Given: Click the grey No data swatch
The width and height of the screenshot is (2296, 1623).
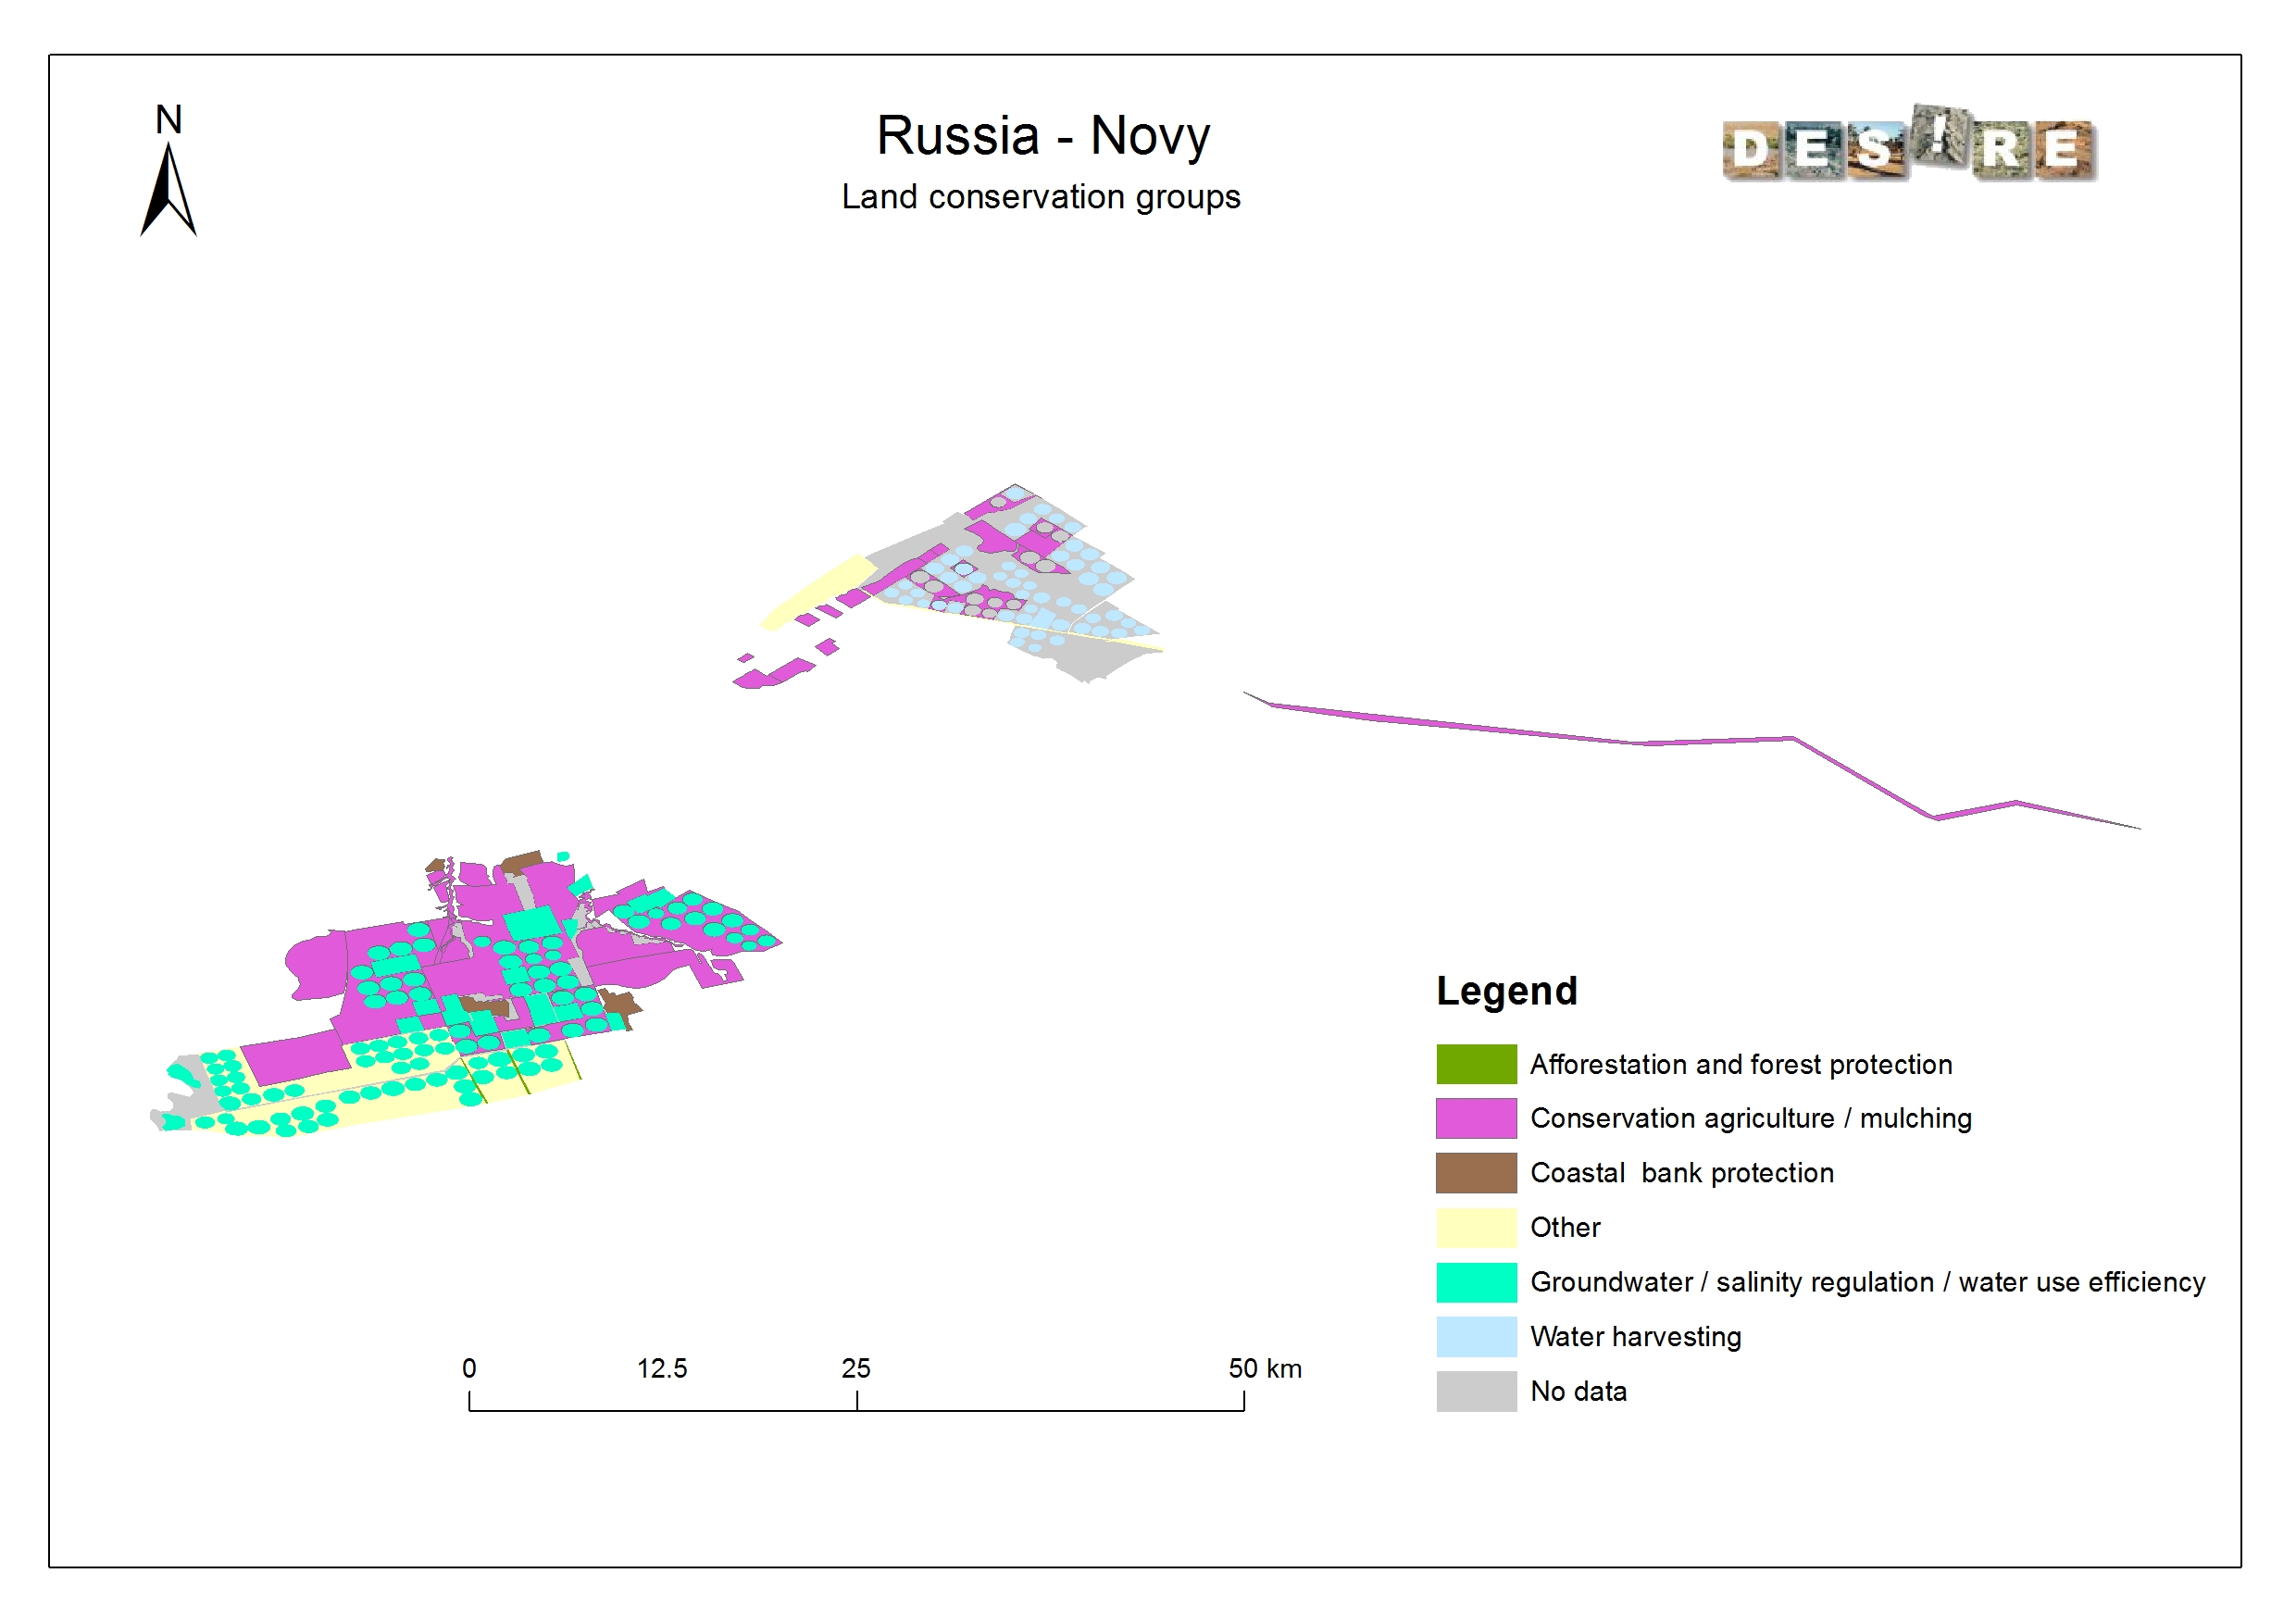Looking at the screenshot, I should pos(1476,1391).
